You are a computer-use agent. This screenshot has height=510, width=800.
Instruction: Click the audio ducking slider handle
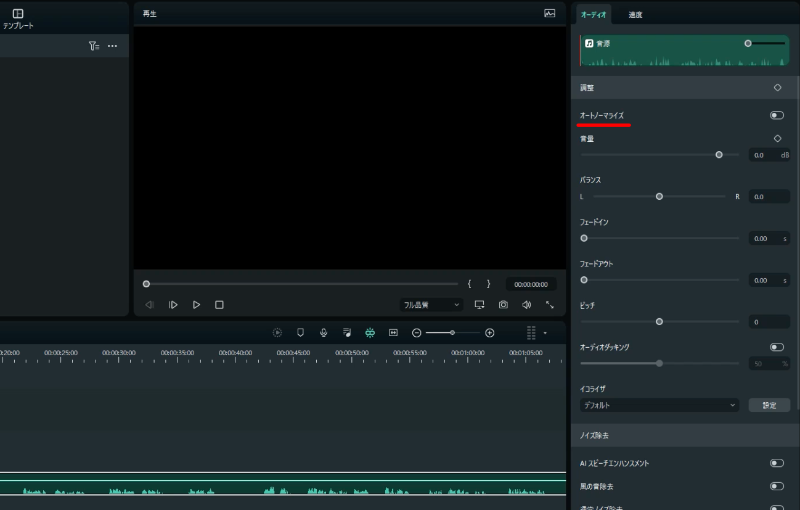pyautogui.click(x=659, y=363)
